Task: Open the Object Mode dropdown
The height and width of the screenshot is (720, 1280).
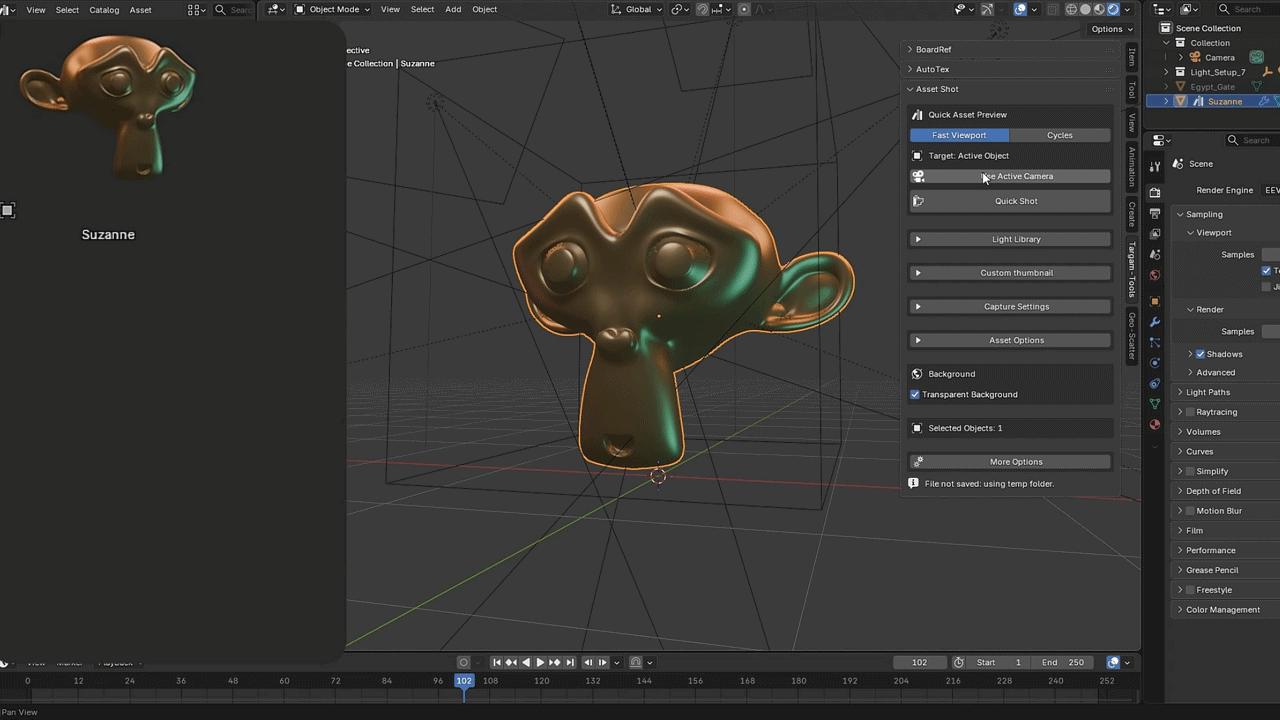Action: (x=332, y=9)
